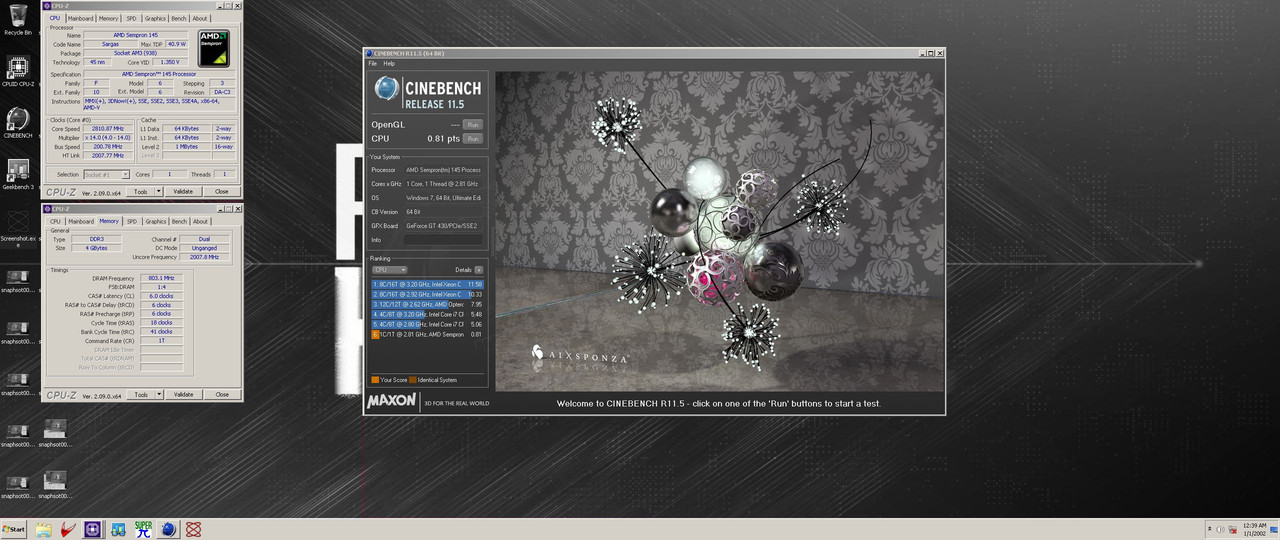
Task: Click the Details arrow button in Ranking
Action: pos(479,270)
